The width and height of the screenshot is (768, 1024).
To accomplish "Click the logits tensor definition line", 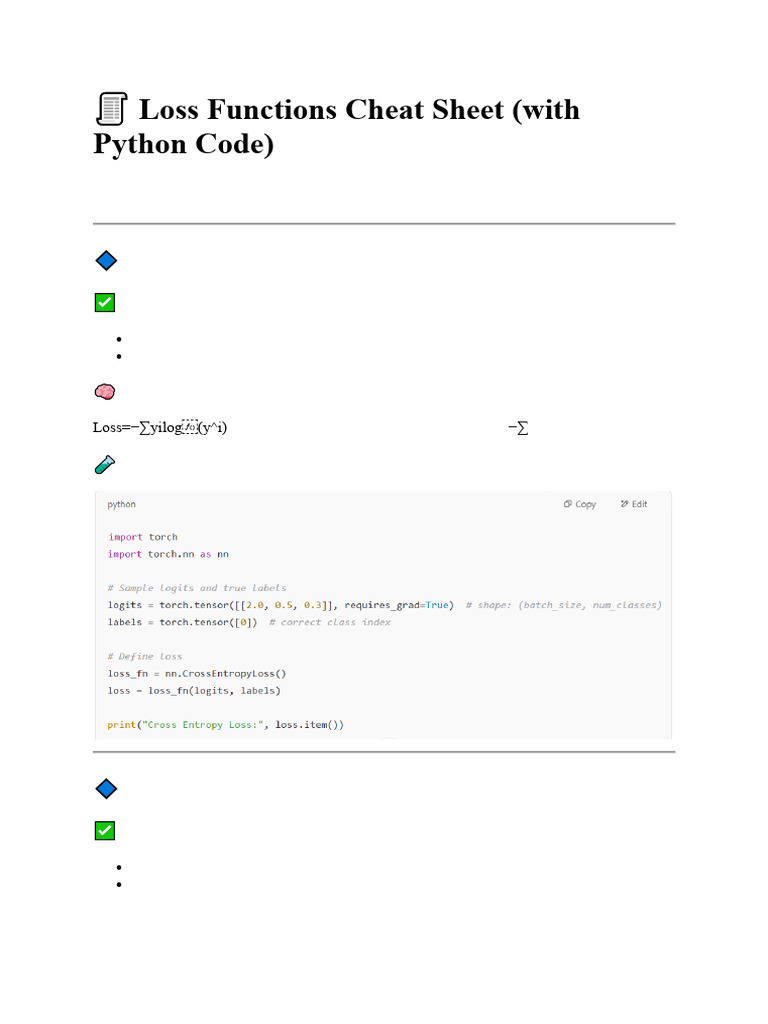I will pos(281,605).
